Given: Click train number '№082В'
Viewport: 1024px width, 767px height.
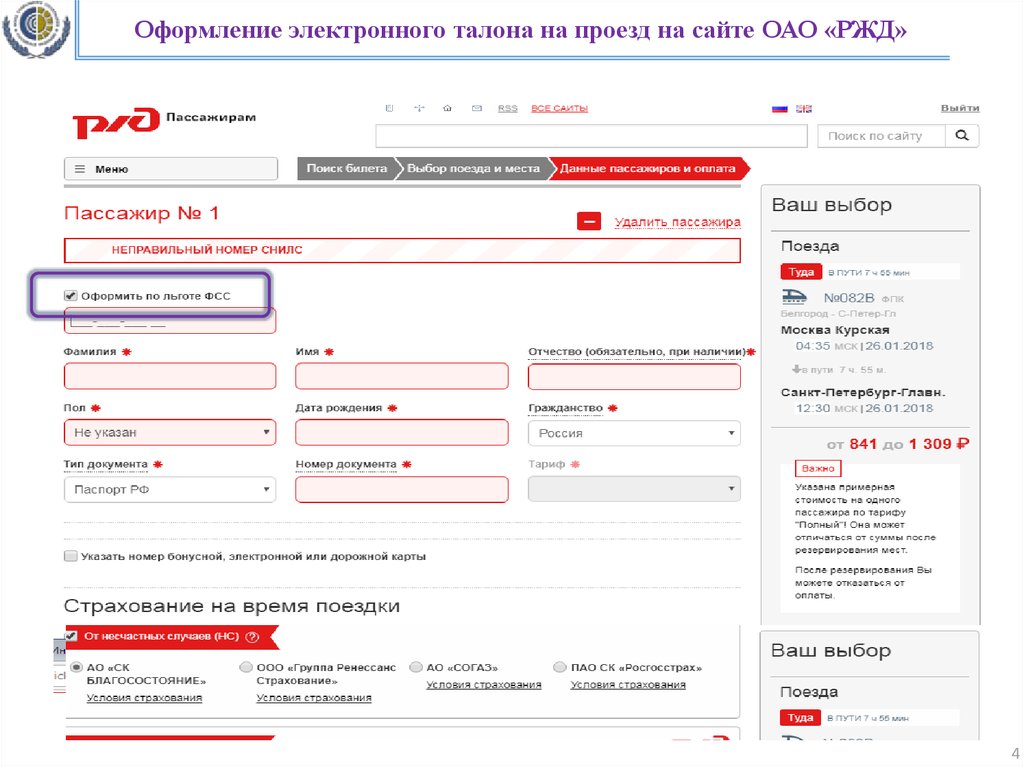Looking at the screenshot, I should tap(848, 298).
